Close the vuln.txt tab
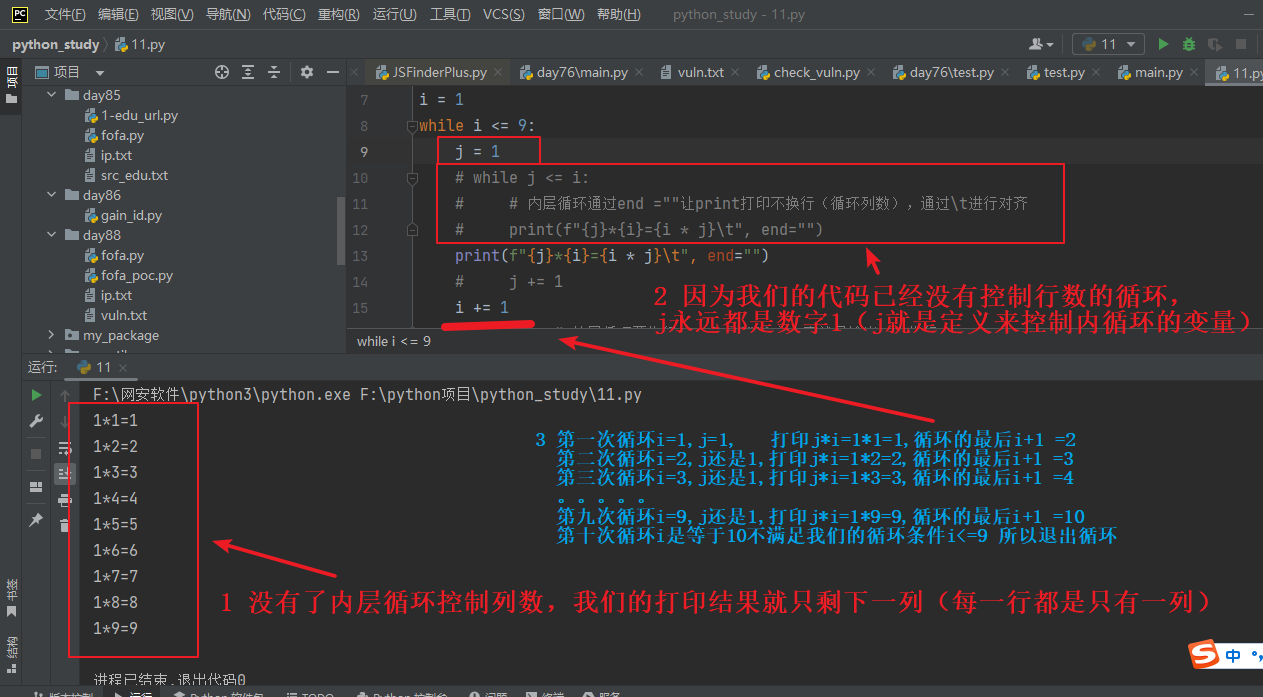 736,73
